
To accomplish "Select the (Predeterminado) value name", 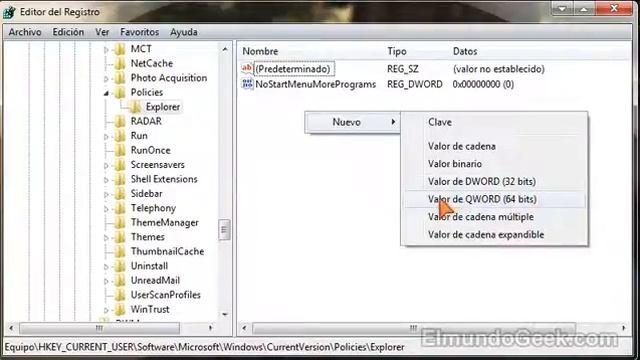I will (293, 69).
